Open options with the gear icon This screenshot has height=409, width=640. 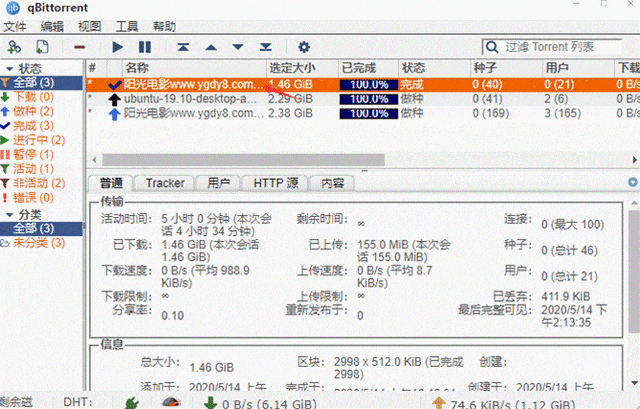304,47
